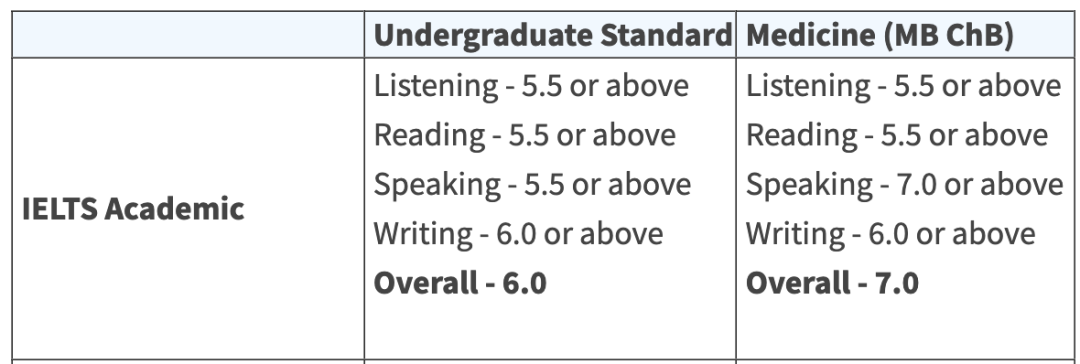This screenshot has width=1080, height=364.
Task: Click Undergraduate Listening - 5.5 or above
Action: 531,86
